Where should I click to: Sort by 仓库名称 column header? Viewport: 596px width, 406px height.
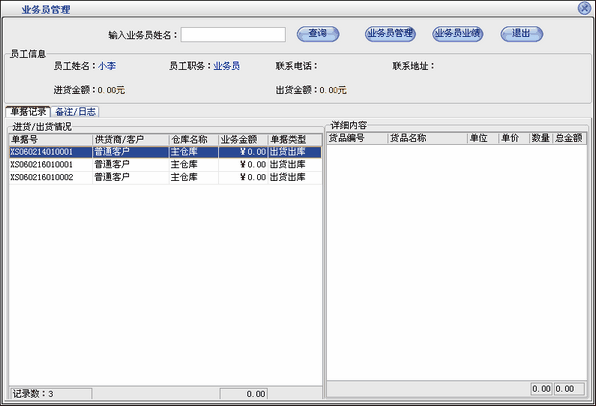pyautogui.click(x=193, y=140)
